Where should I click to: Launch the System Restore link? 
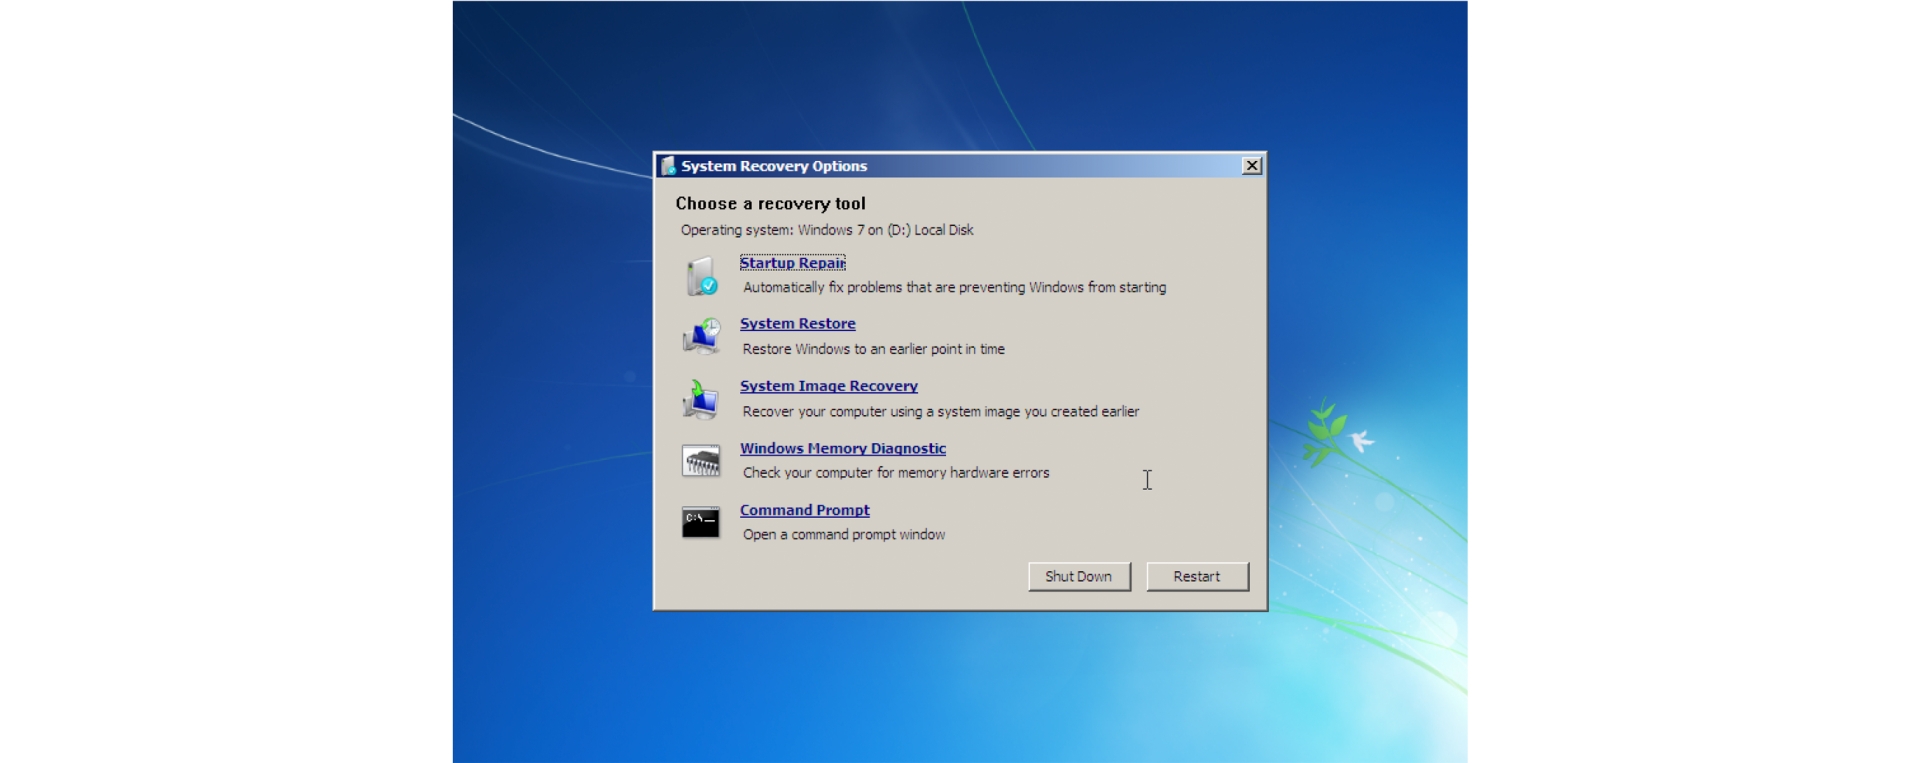pyautogui.click(x=797, y=324)
